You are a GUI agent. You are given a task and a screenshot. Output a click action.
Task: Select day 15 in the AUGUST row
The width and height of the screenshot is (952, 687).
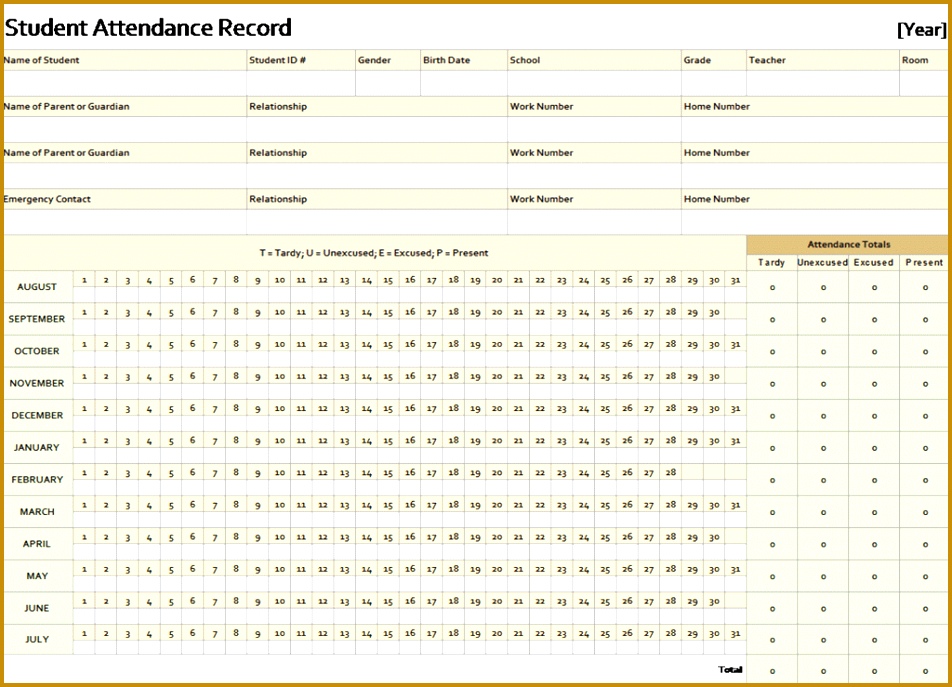pyautogui.click(x=388, y=281)
